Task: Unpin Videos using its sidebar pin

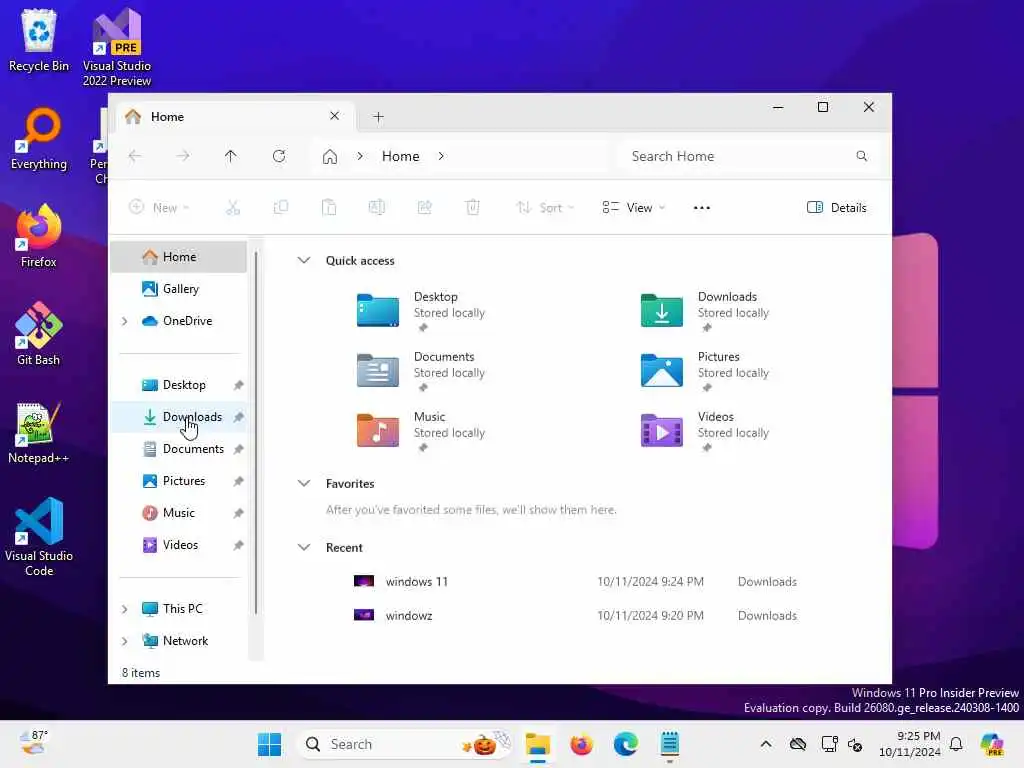Action: pos(238,545)
